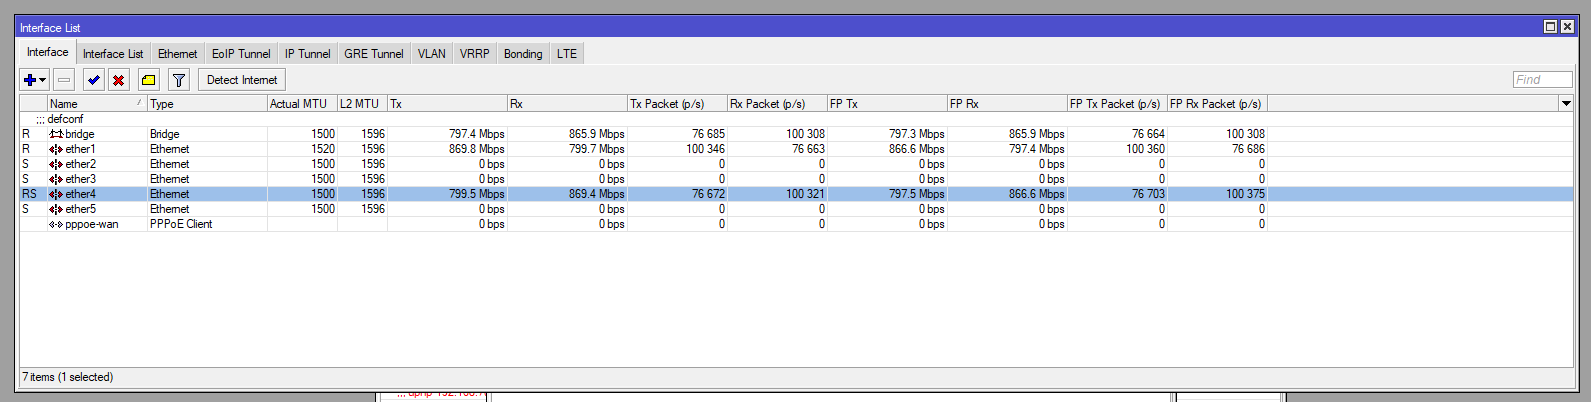Image resolution: width=1591 pixels, height=402 pixels.
Task: Click the ether3 interface icon
Action: [56, 179]
